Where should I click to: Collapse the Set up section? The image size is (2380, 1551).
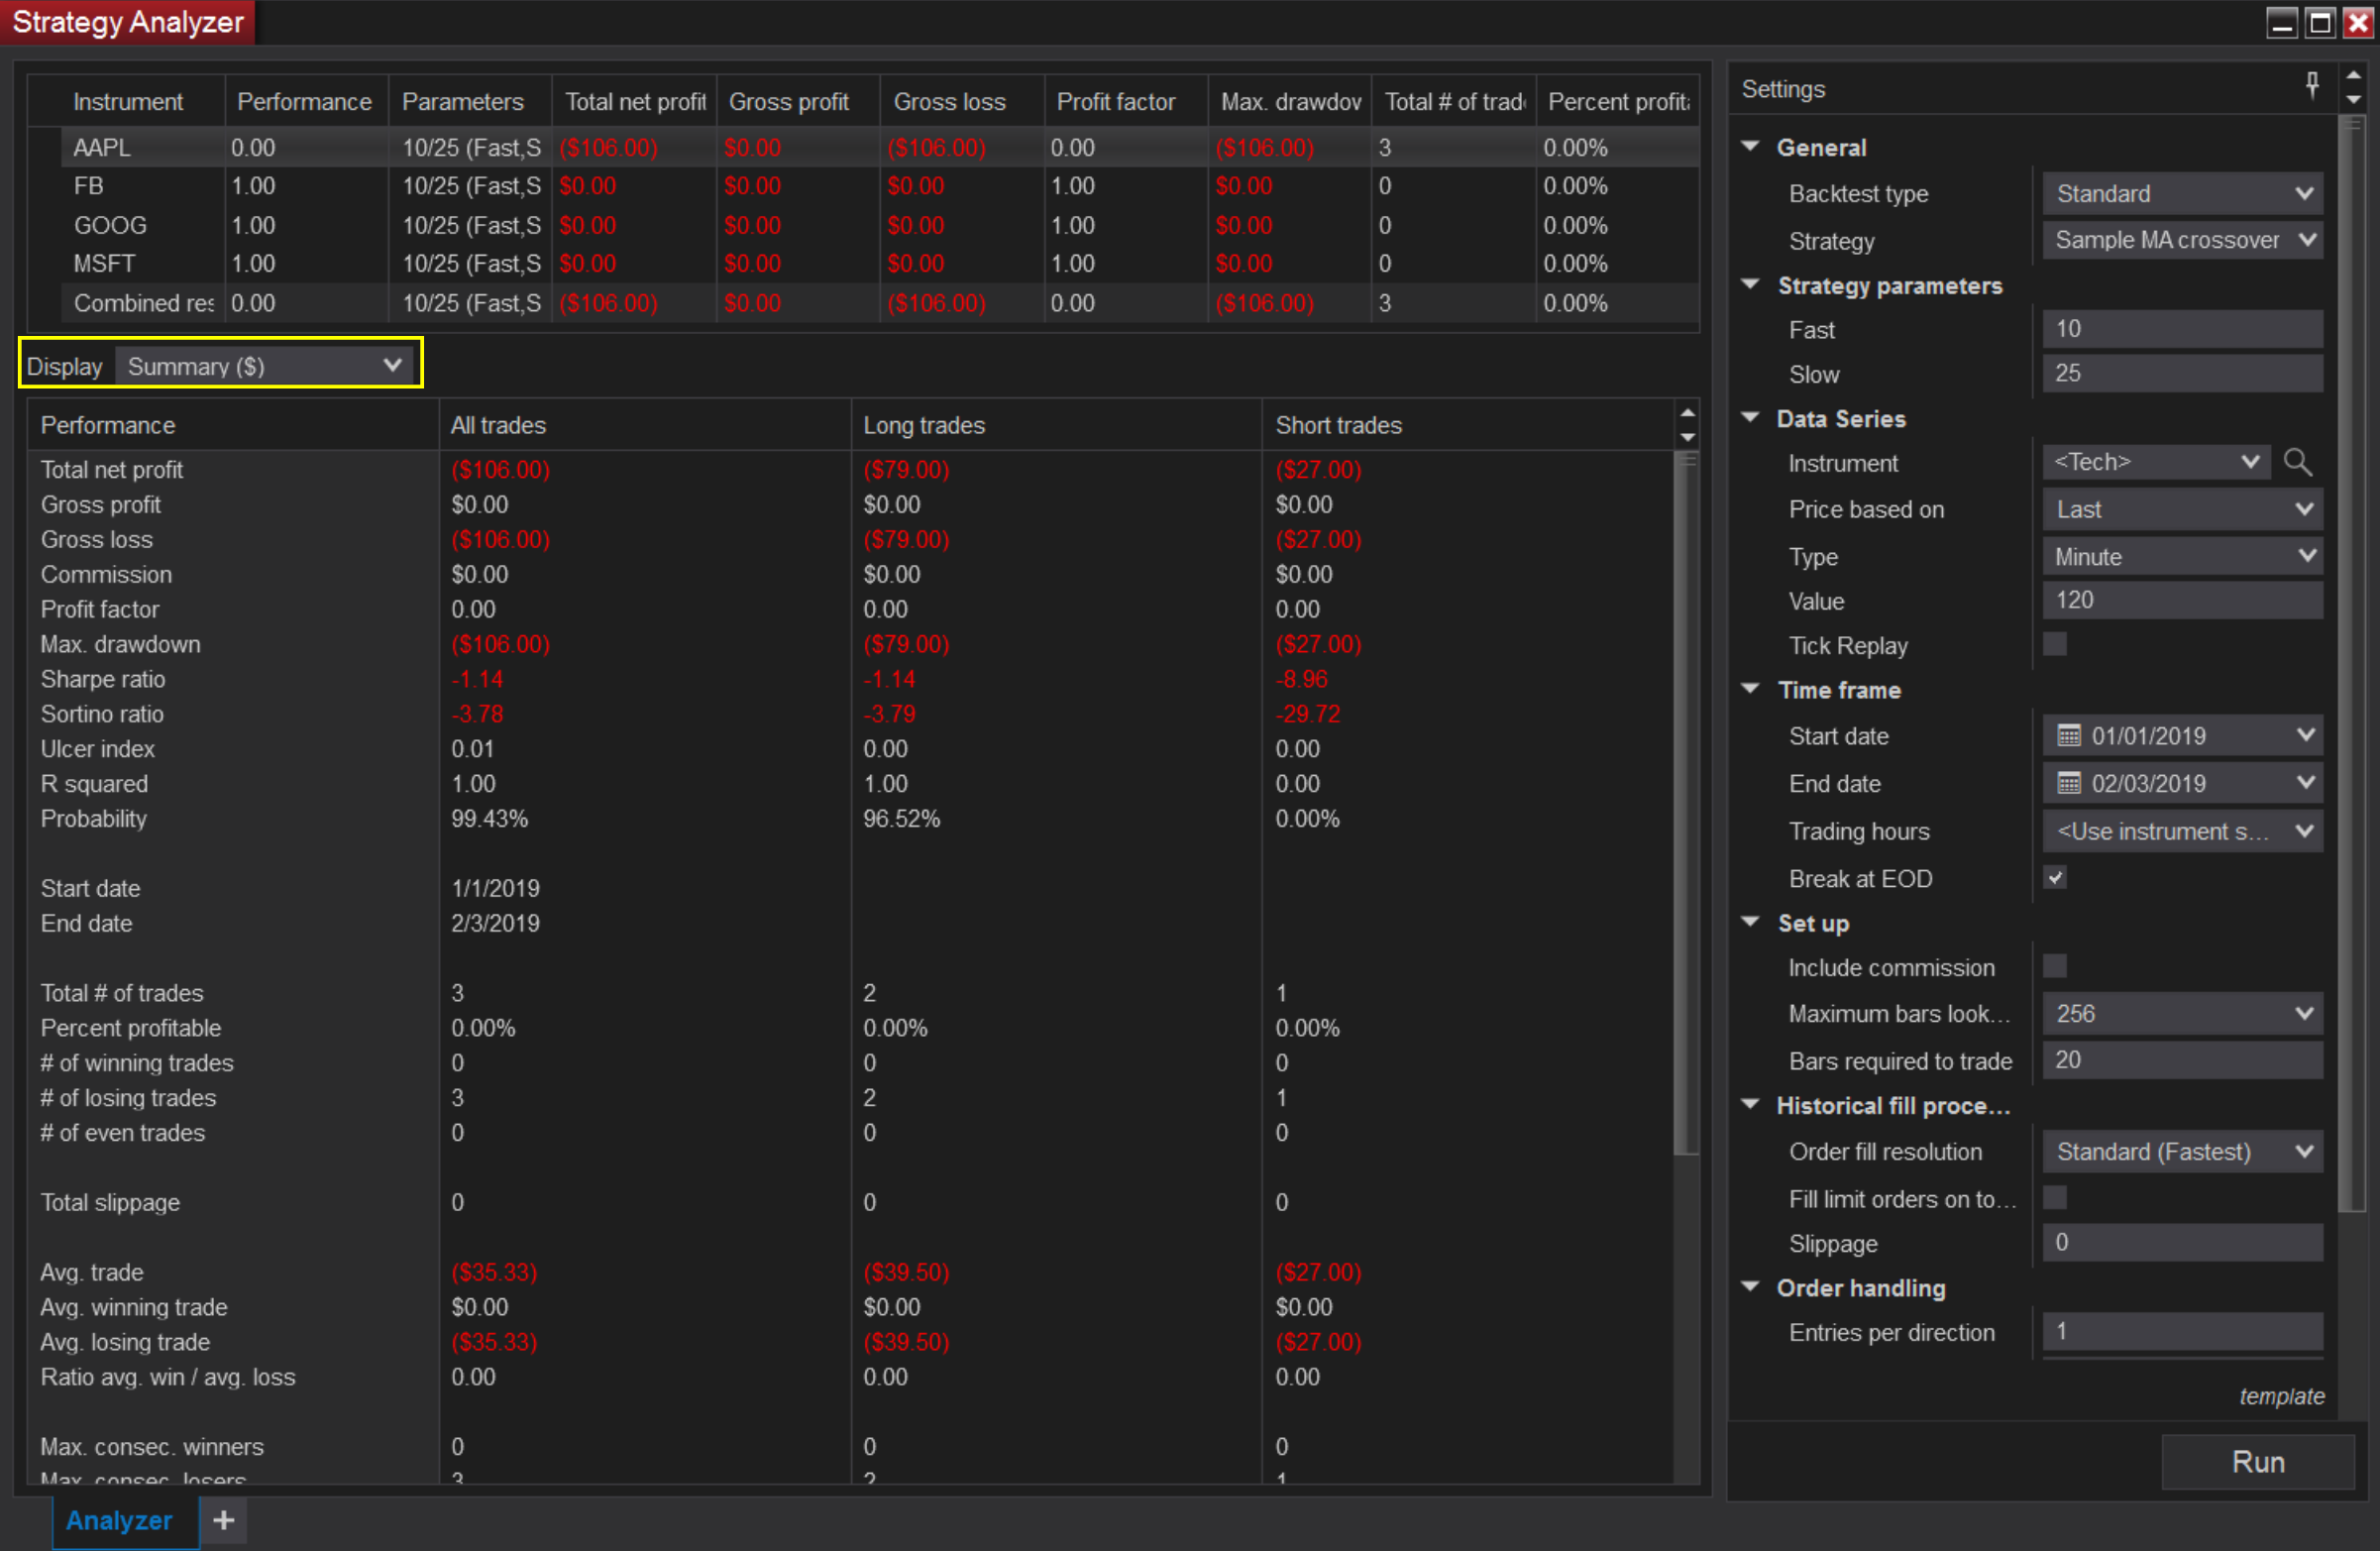pyautogui.click(x=1750, y=922)
